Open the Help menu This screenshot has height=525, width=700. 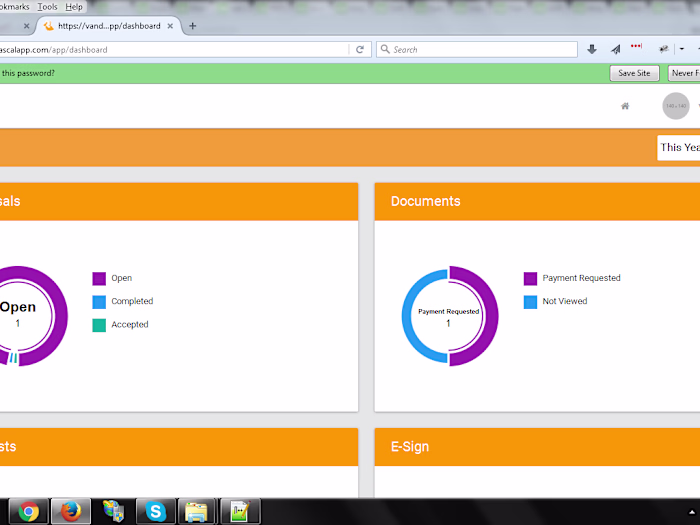[x=74, y=7]
